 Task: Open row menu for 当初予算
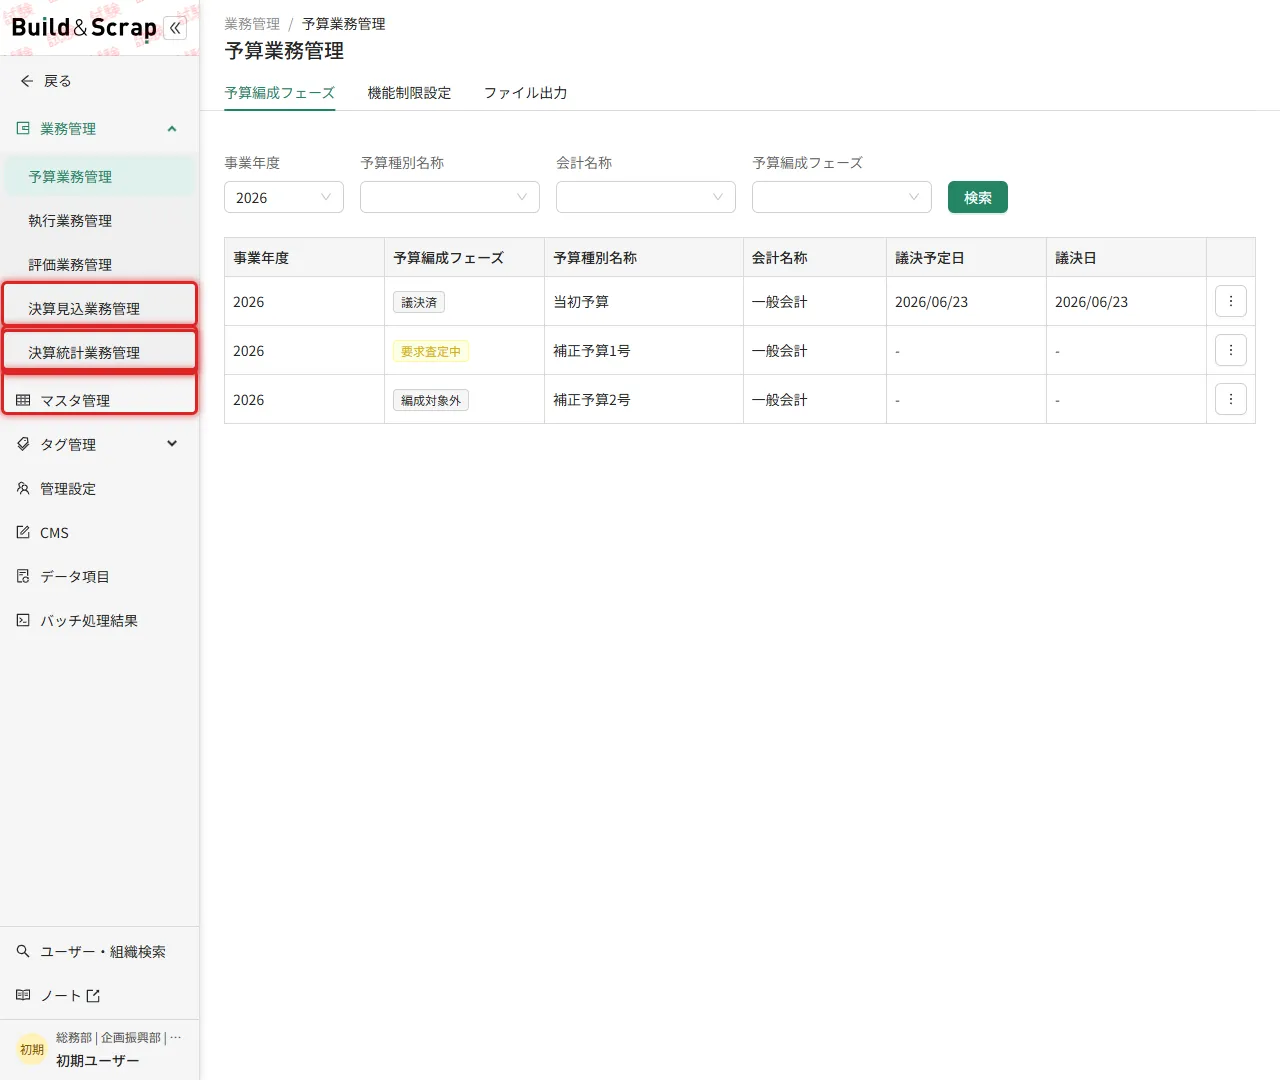(x=1231, y=301)
